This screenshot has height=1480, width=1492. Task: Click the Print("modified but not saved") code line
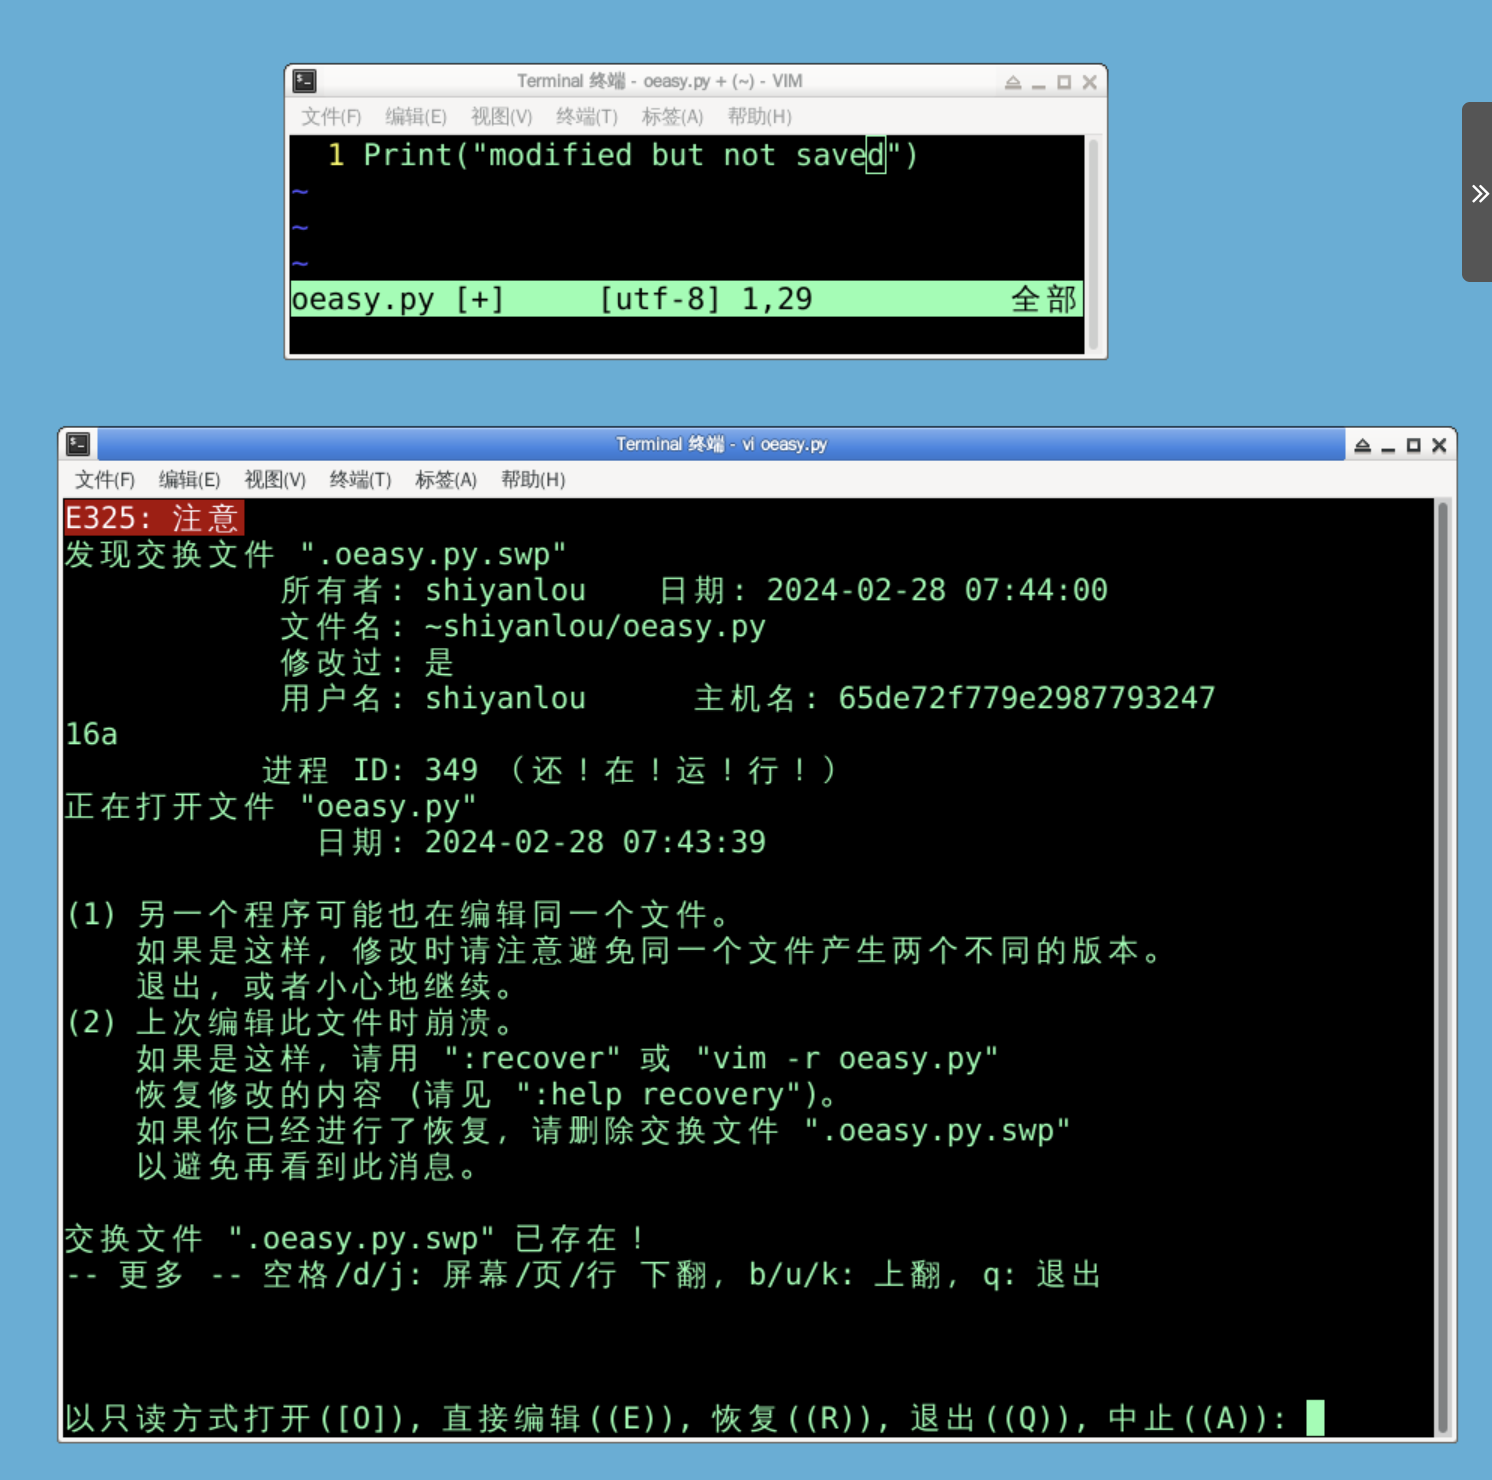[x=640, y=155]
